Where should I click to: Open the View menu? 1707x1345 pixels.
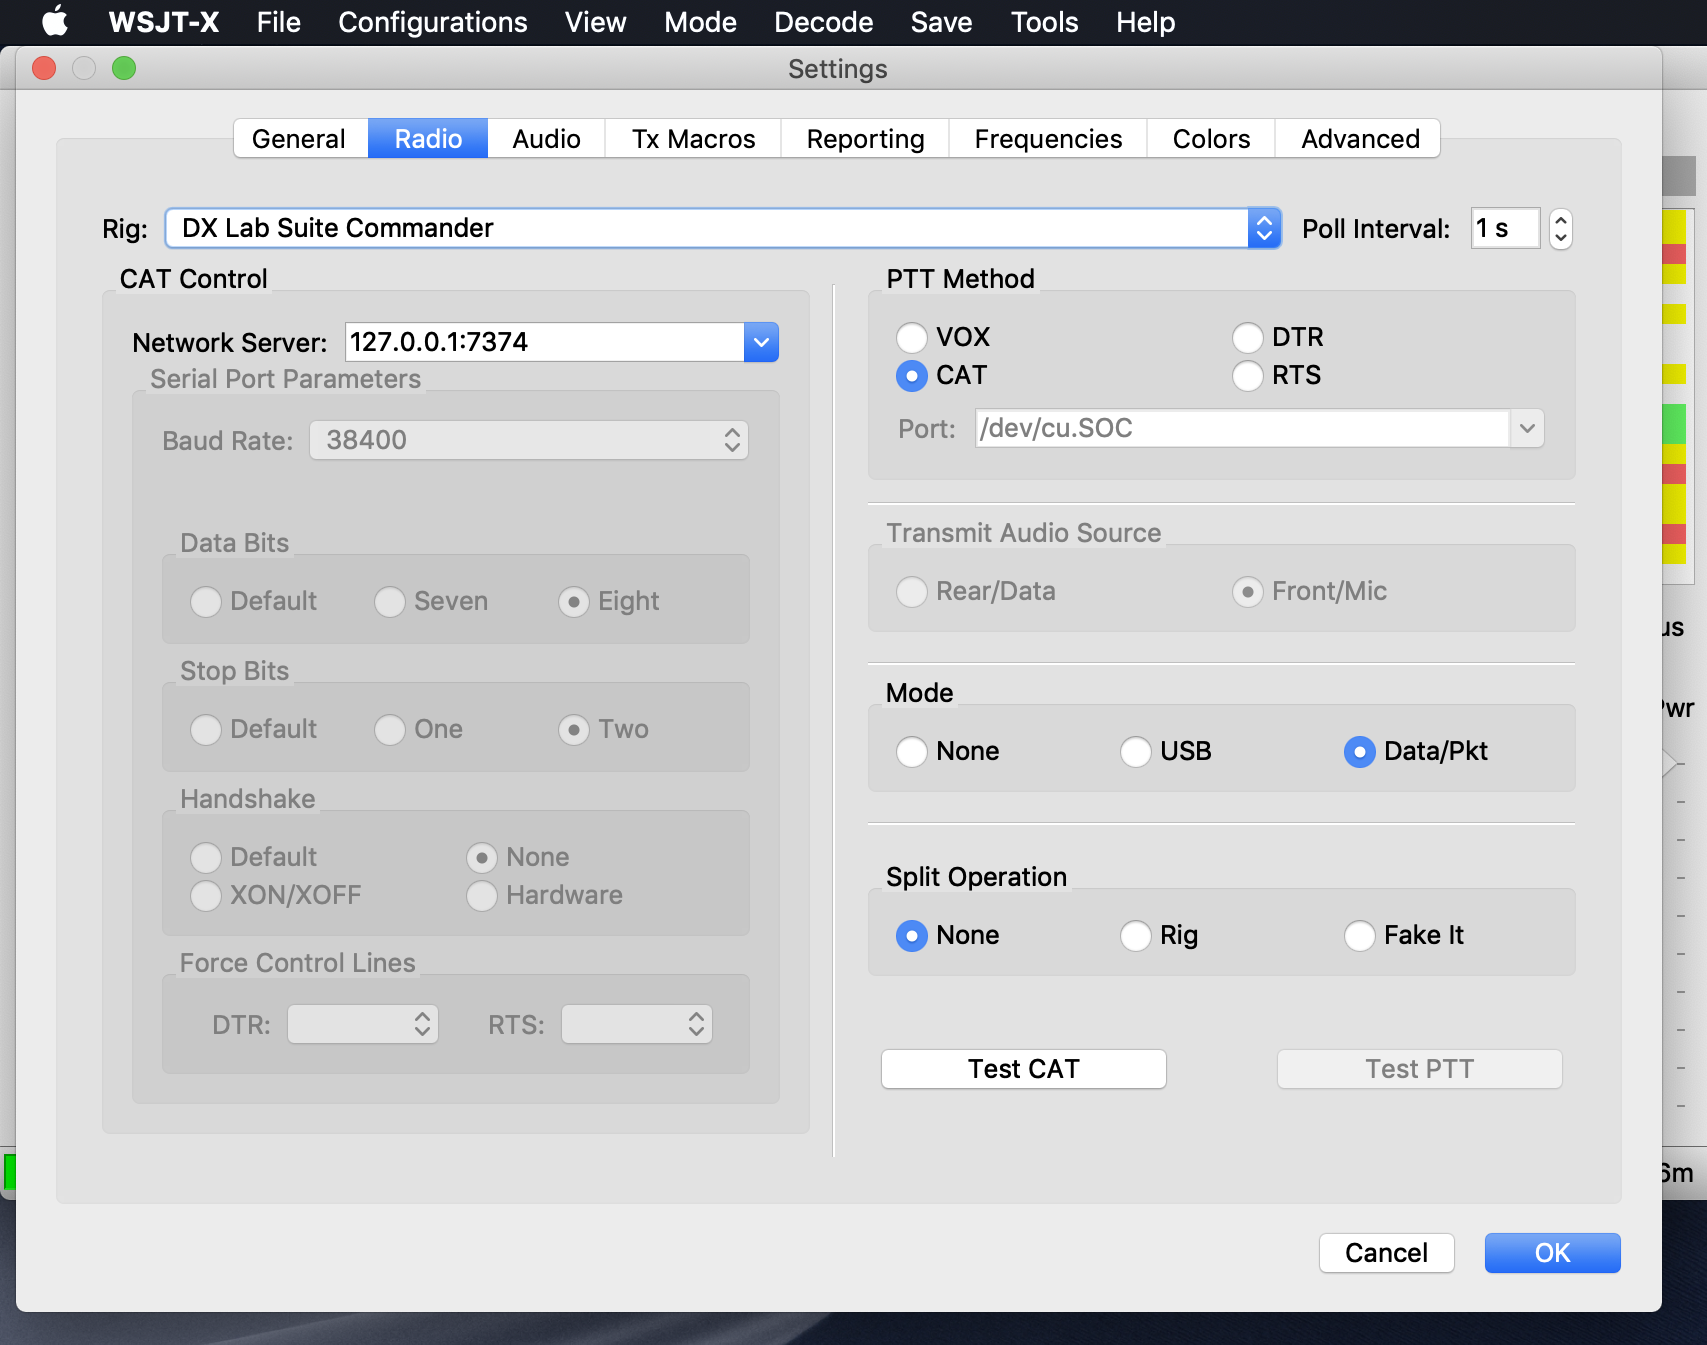[x=596, y=22]
